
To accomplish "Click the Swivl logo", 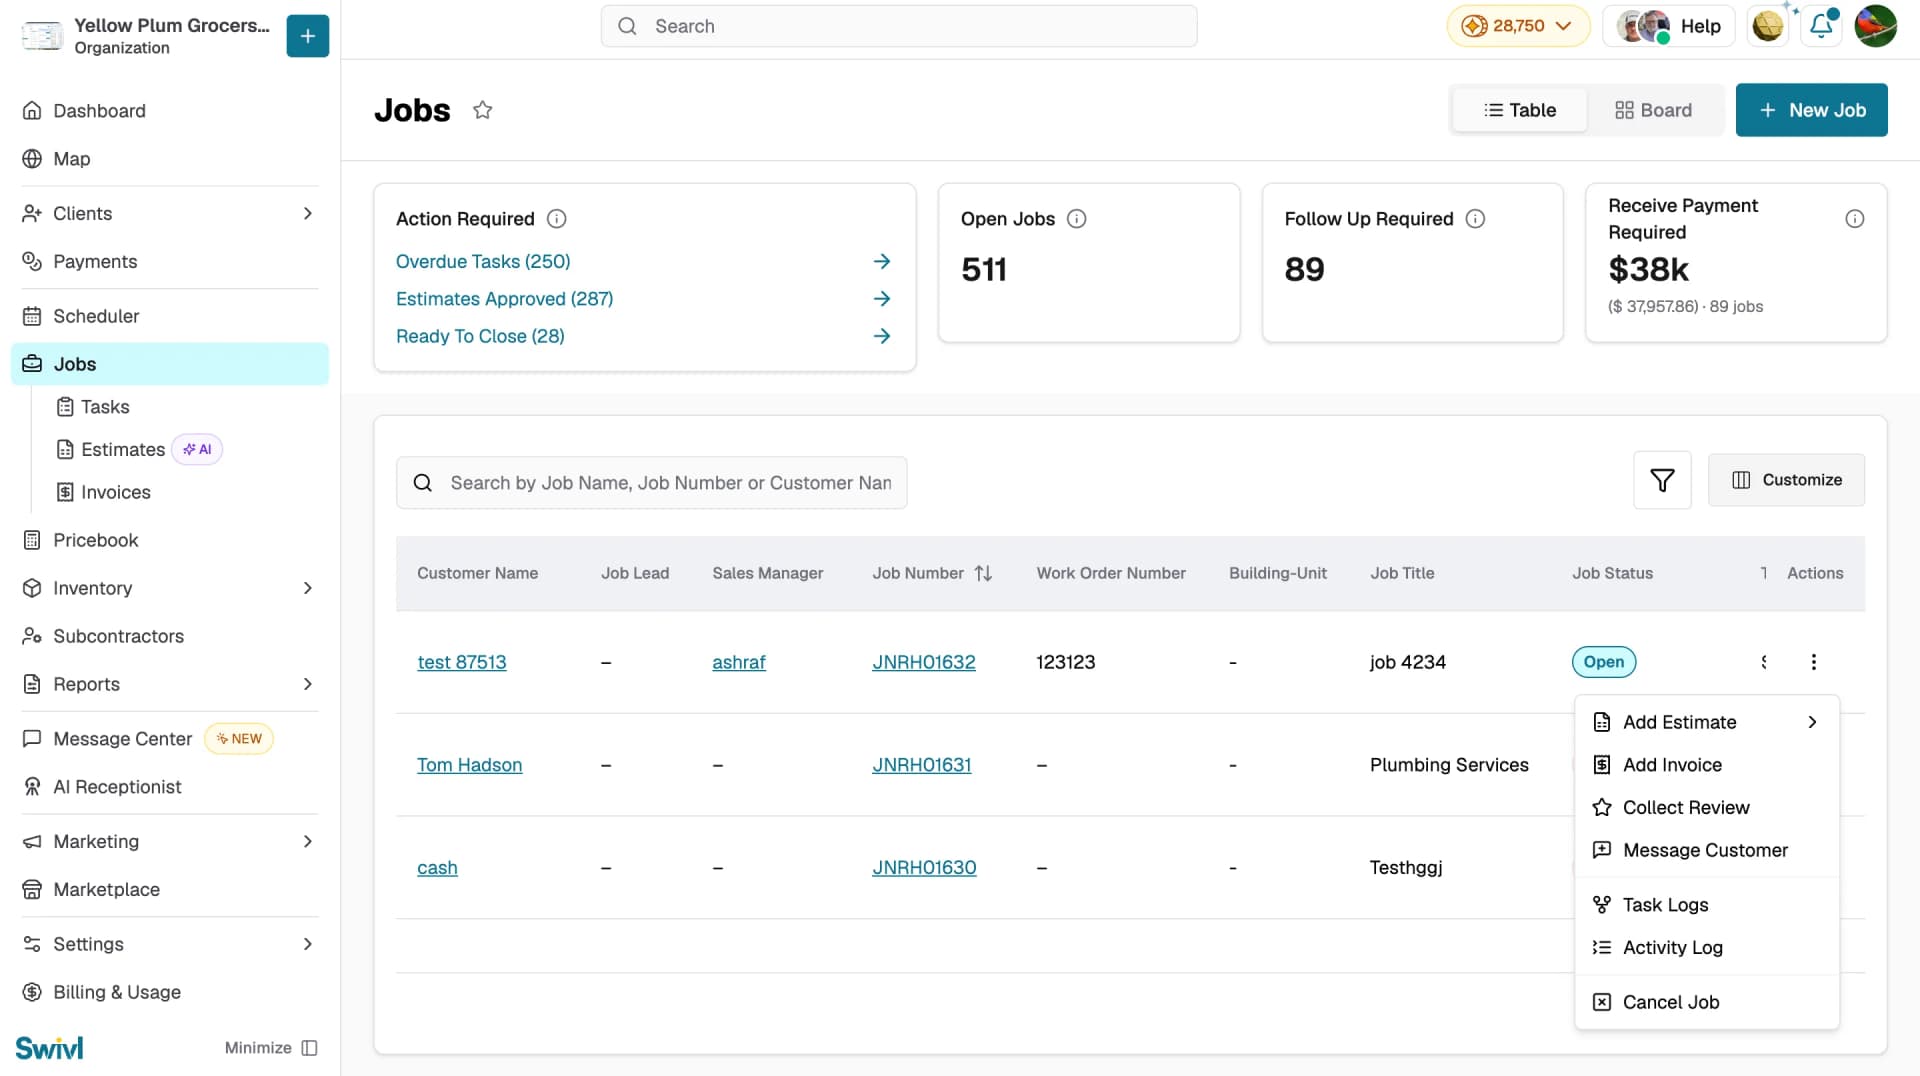I will (49, 1048).
